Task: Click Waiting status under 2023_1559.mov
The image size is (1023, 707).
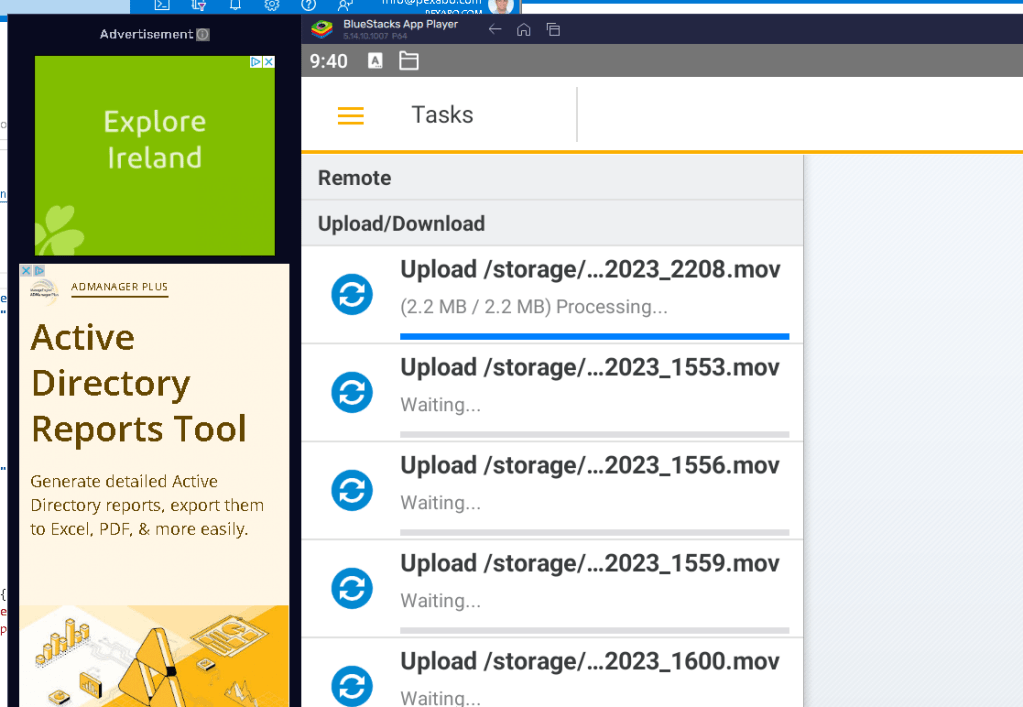Action: pos(440,600)
